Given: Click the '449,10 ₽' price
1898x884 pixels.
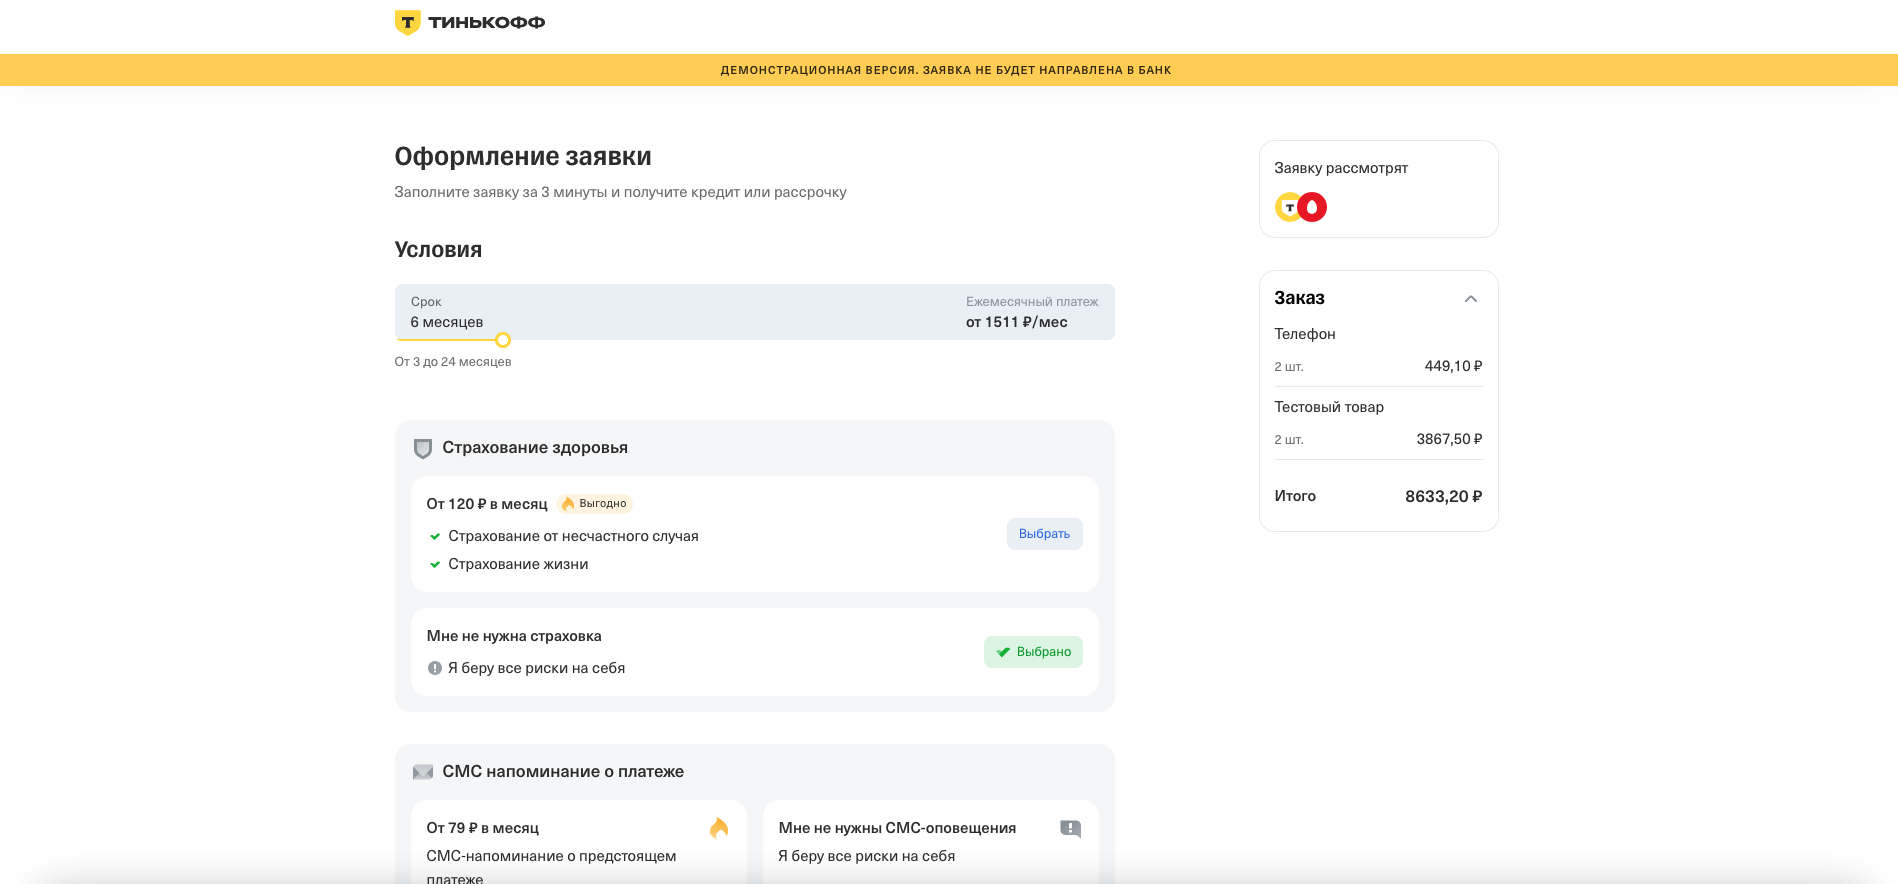Looking at the screenshot, I should (x=1453, y=366).
